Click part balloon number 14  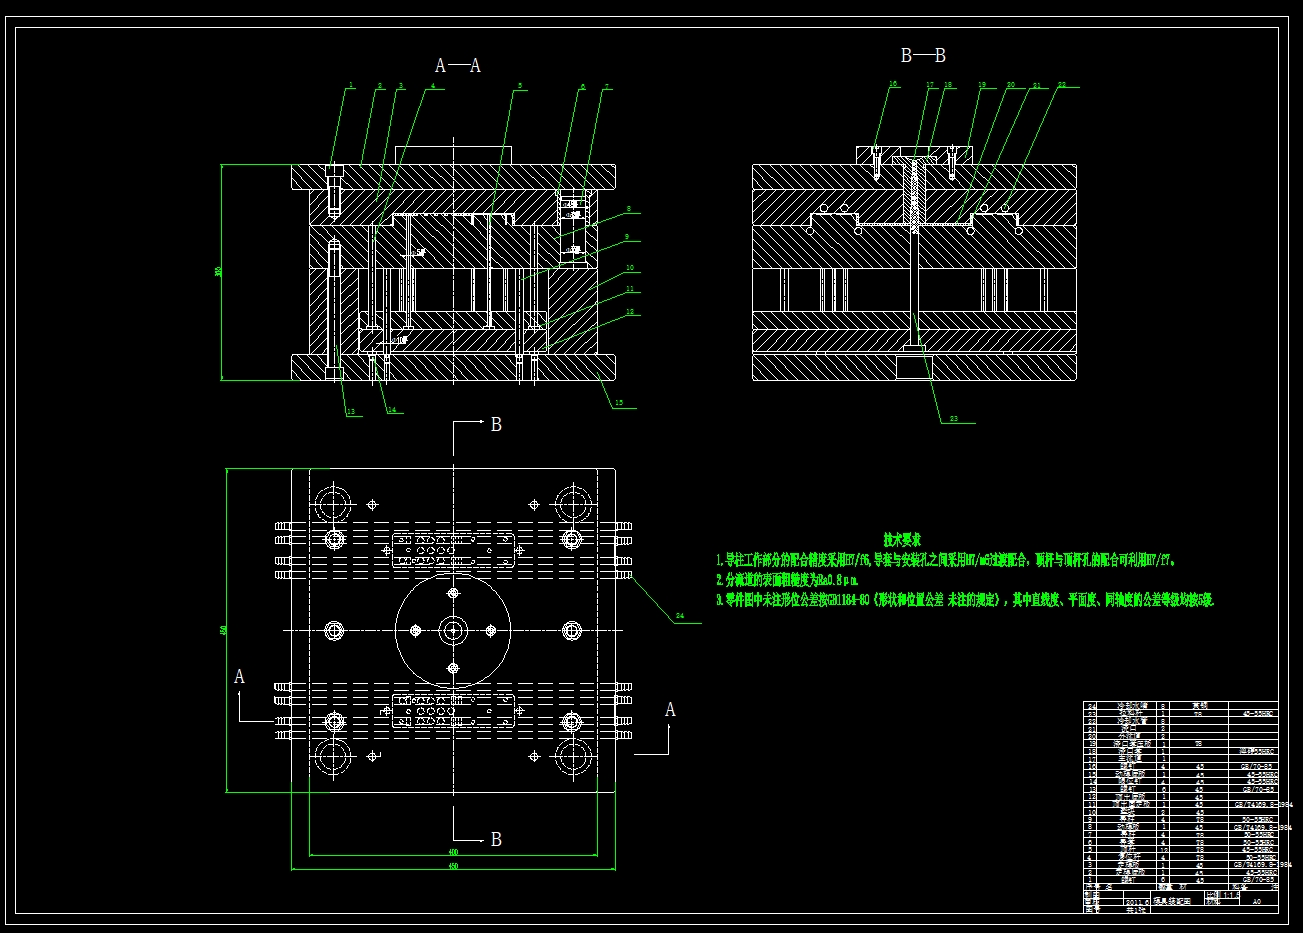pyautogui.click(x=392, y=409)
